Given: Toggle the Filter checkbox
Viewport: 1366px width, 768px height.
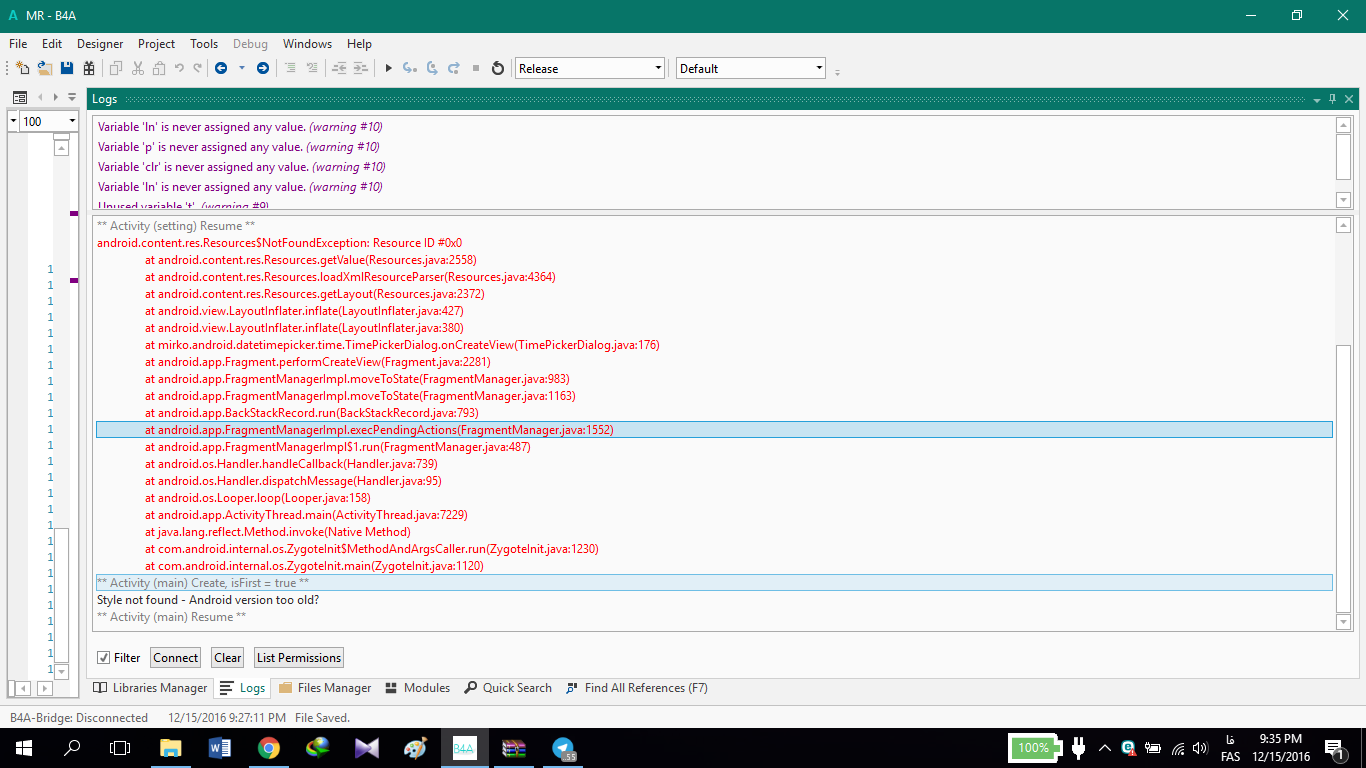Looking at the screenshot, I should pos(103,658).
